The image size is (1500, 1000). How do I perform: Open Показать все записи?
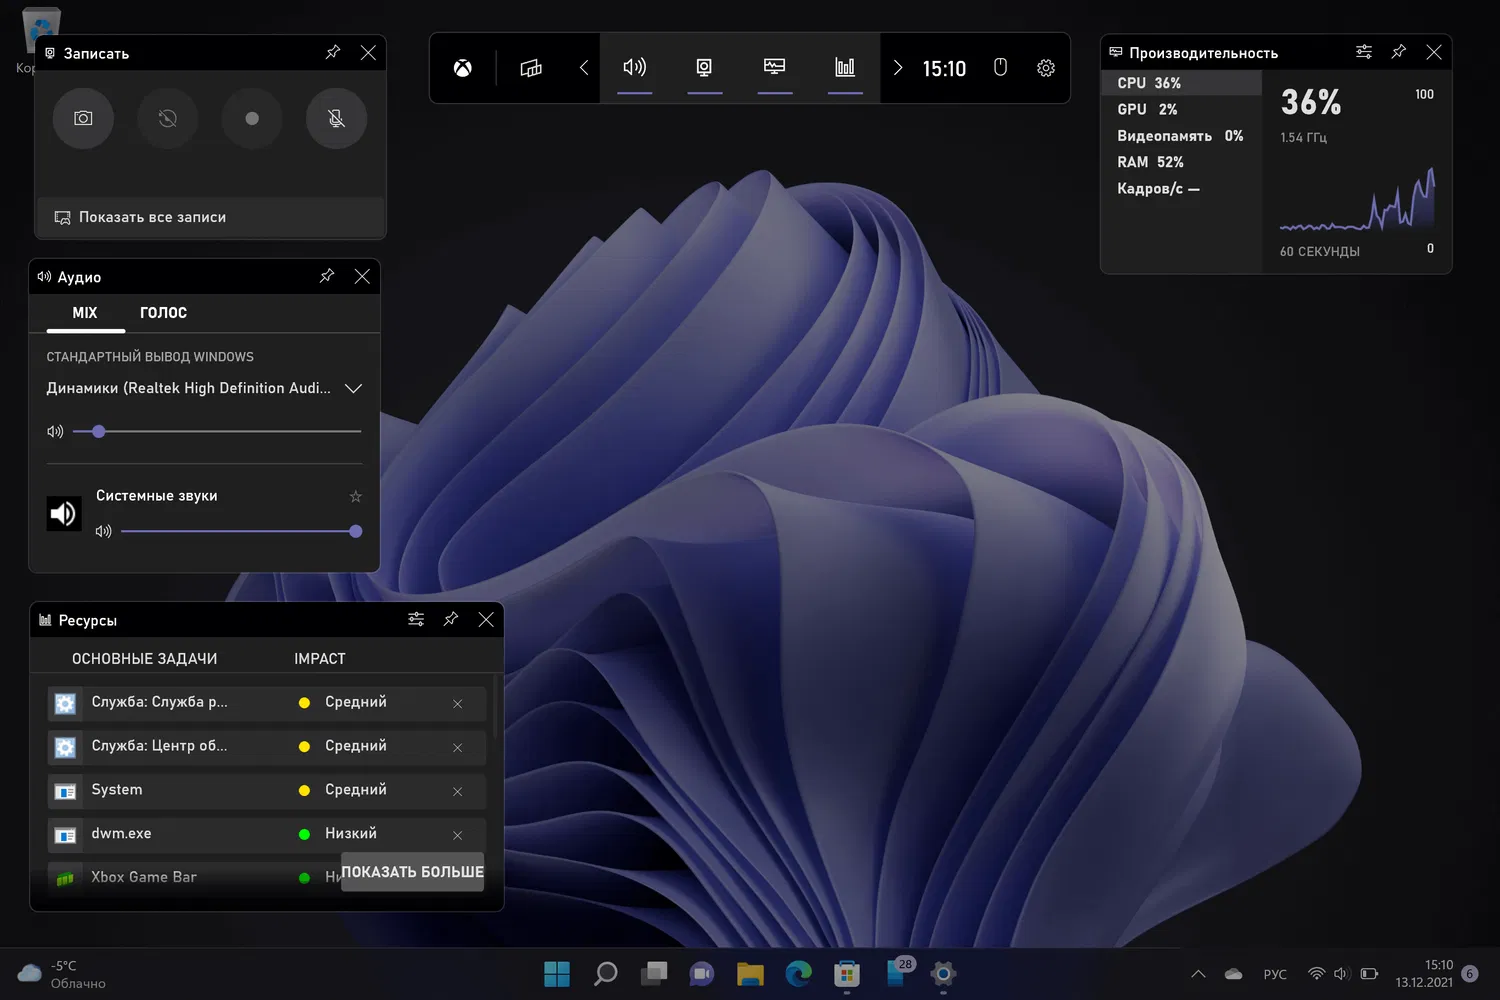click(x=152, y=217)
